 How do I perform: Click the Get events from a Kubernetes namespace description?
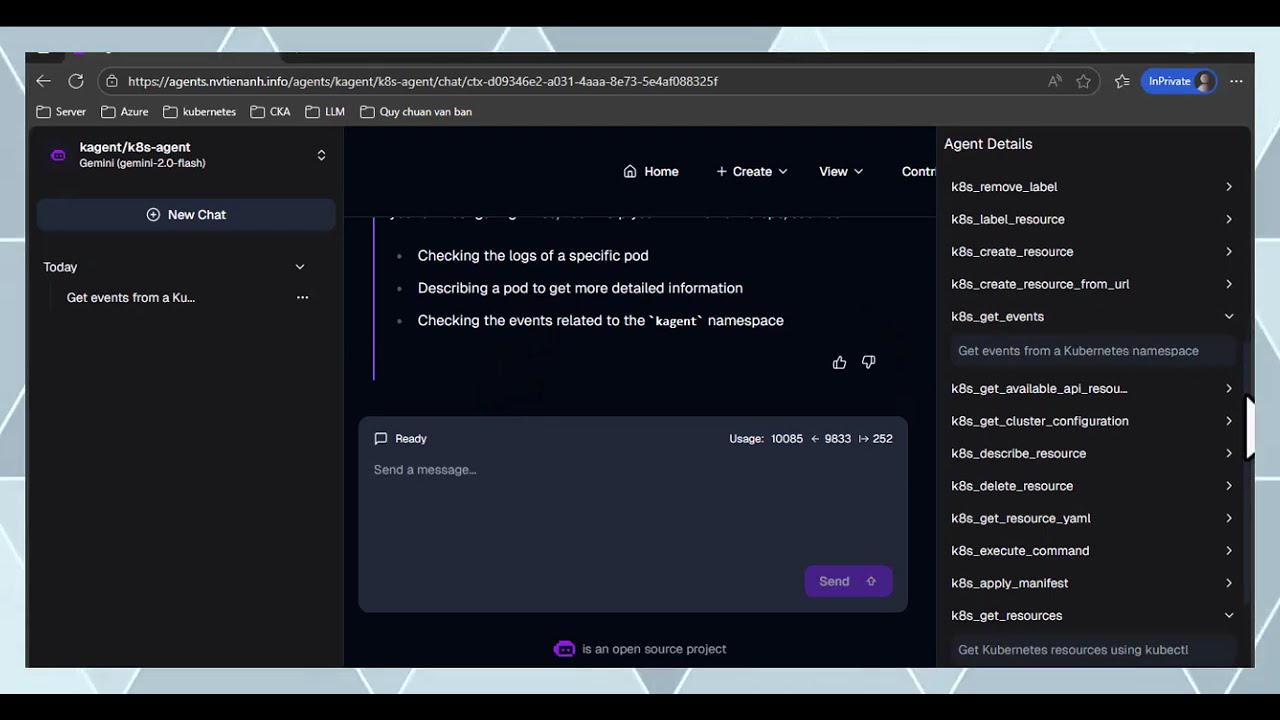click(x=1078, y=351)
